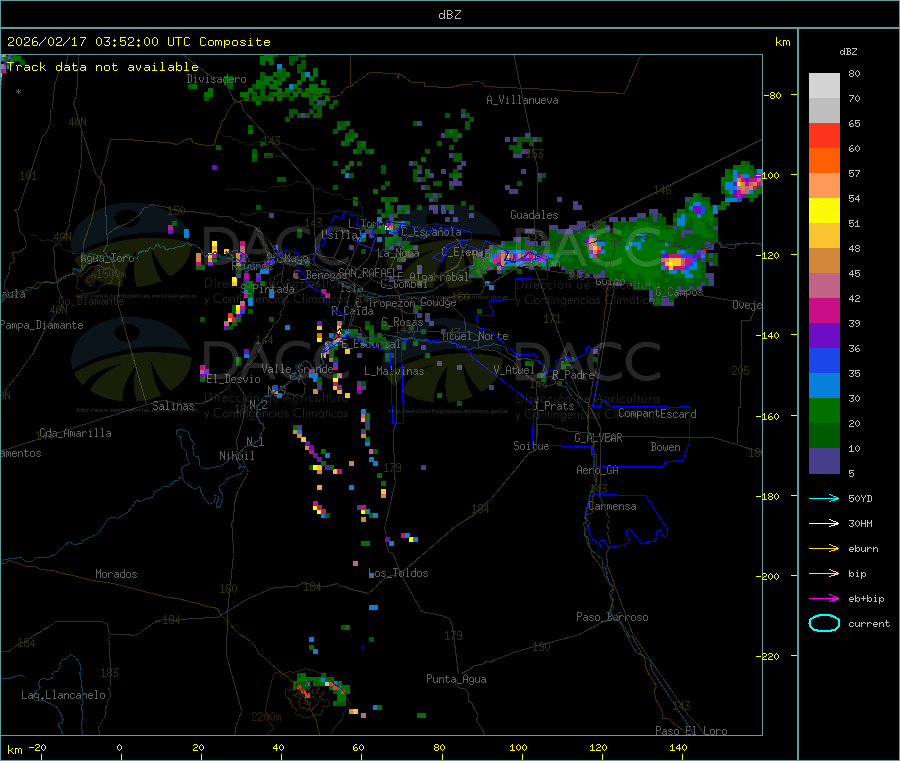Image resolution: width=900 pixels, height=761 pixels.
Task: Click the '-80' km tick on right axis
Action: point(773,95)
